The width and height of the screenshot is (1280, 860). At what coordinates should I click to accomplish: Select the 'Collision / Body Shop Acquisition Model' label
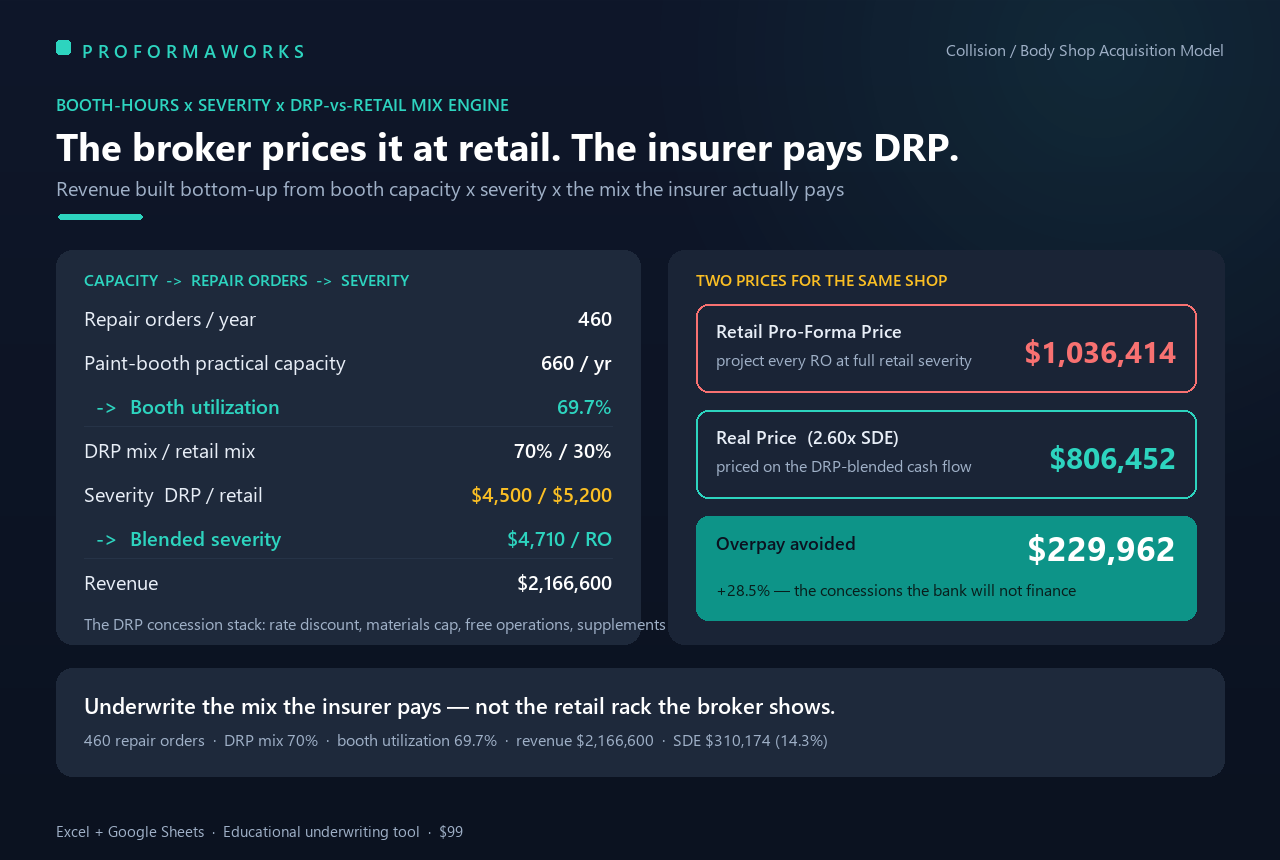coord(1085,50)
